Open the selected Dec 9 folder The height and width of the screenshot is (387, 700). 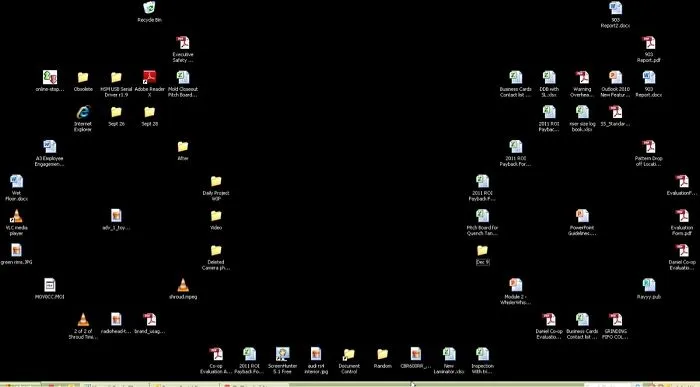482,250
